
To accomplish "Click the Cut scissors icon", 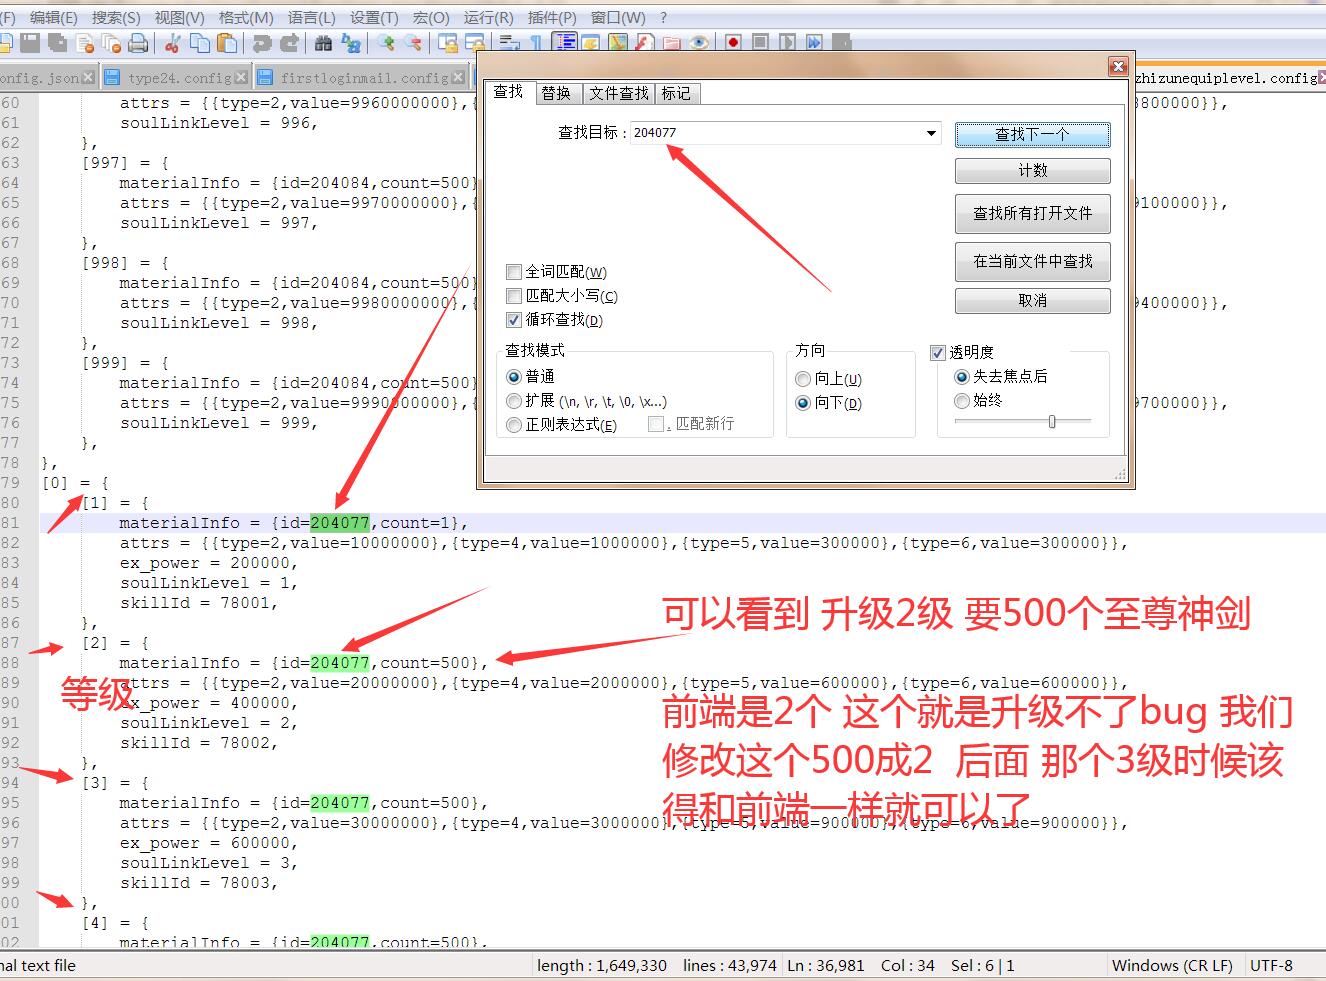I will [x=173, y=43].
